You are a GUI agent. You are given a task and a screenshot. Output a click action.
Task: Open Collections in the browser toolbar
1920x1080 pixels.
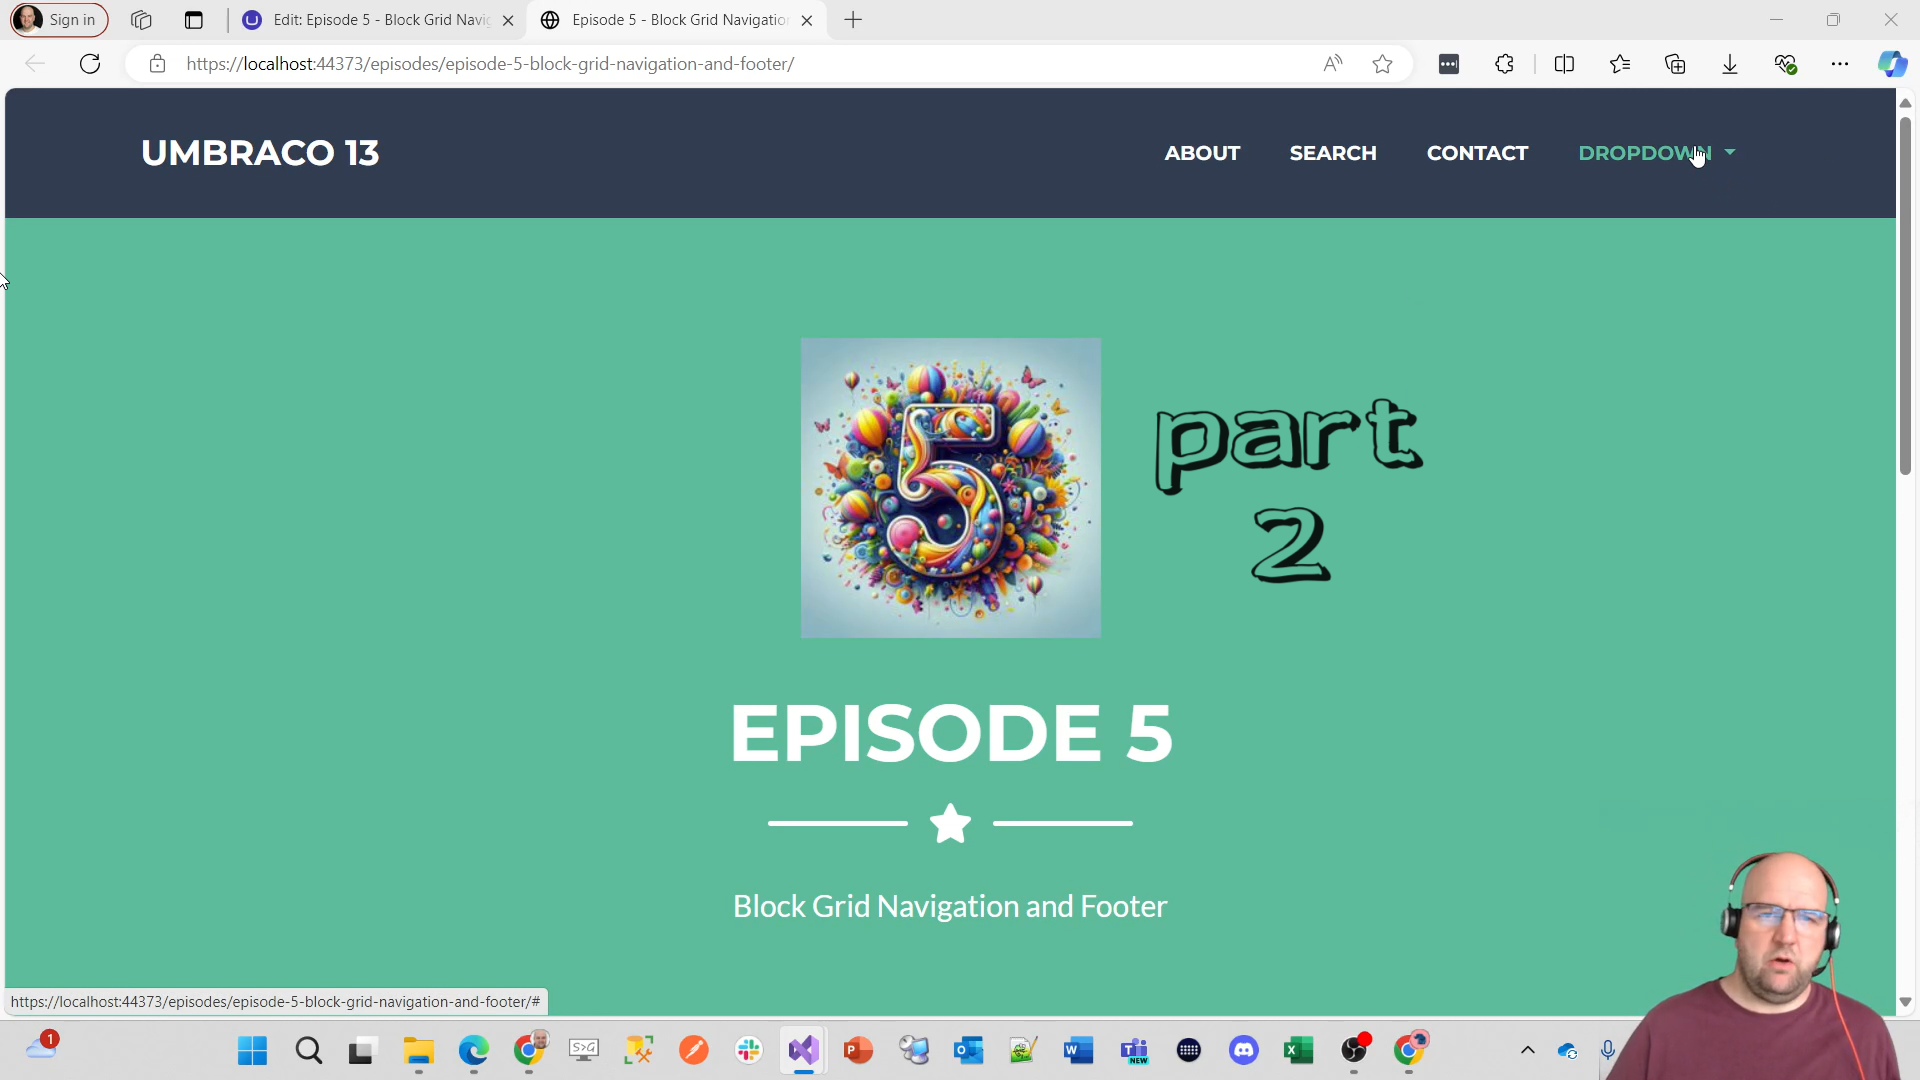[1676, 63]
